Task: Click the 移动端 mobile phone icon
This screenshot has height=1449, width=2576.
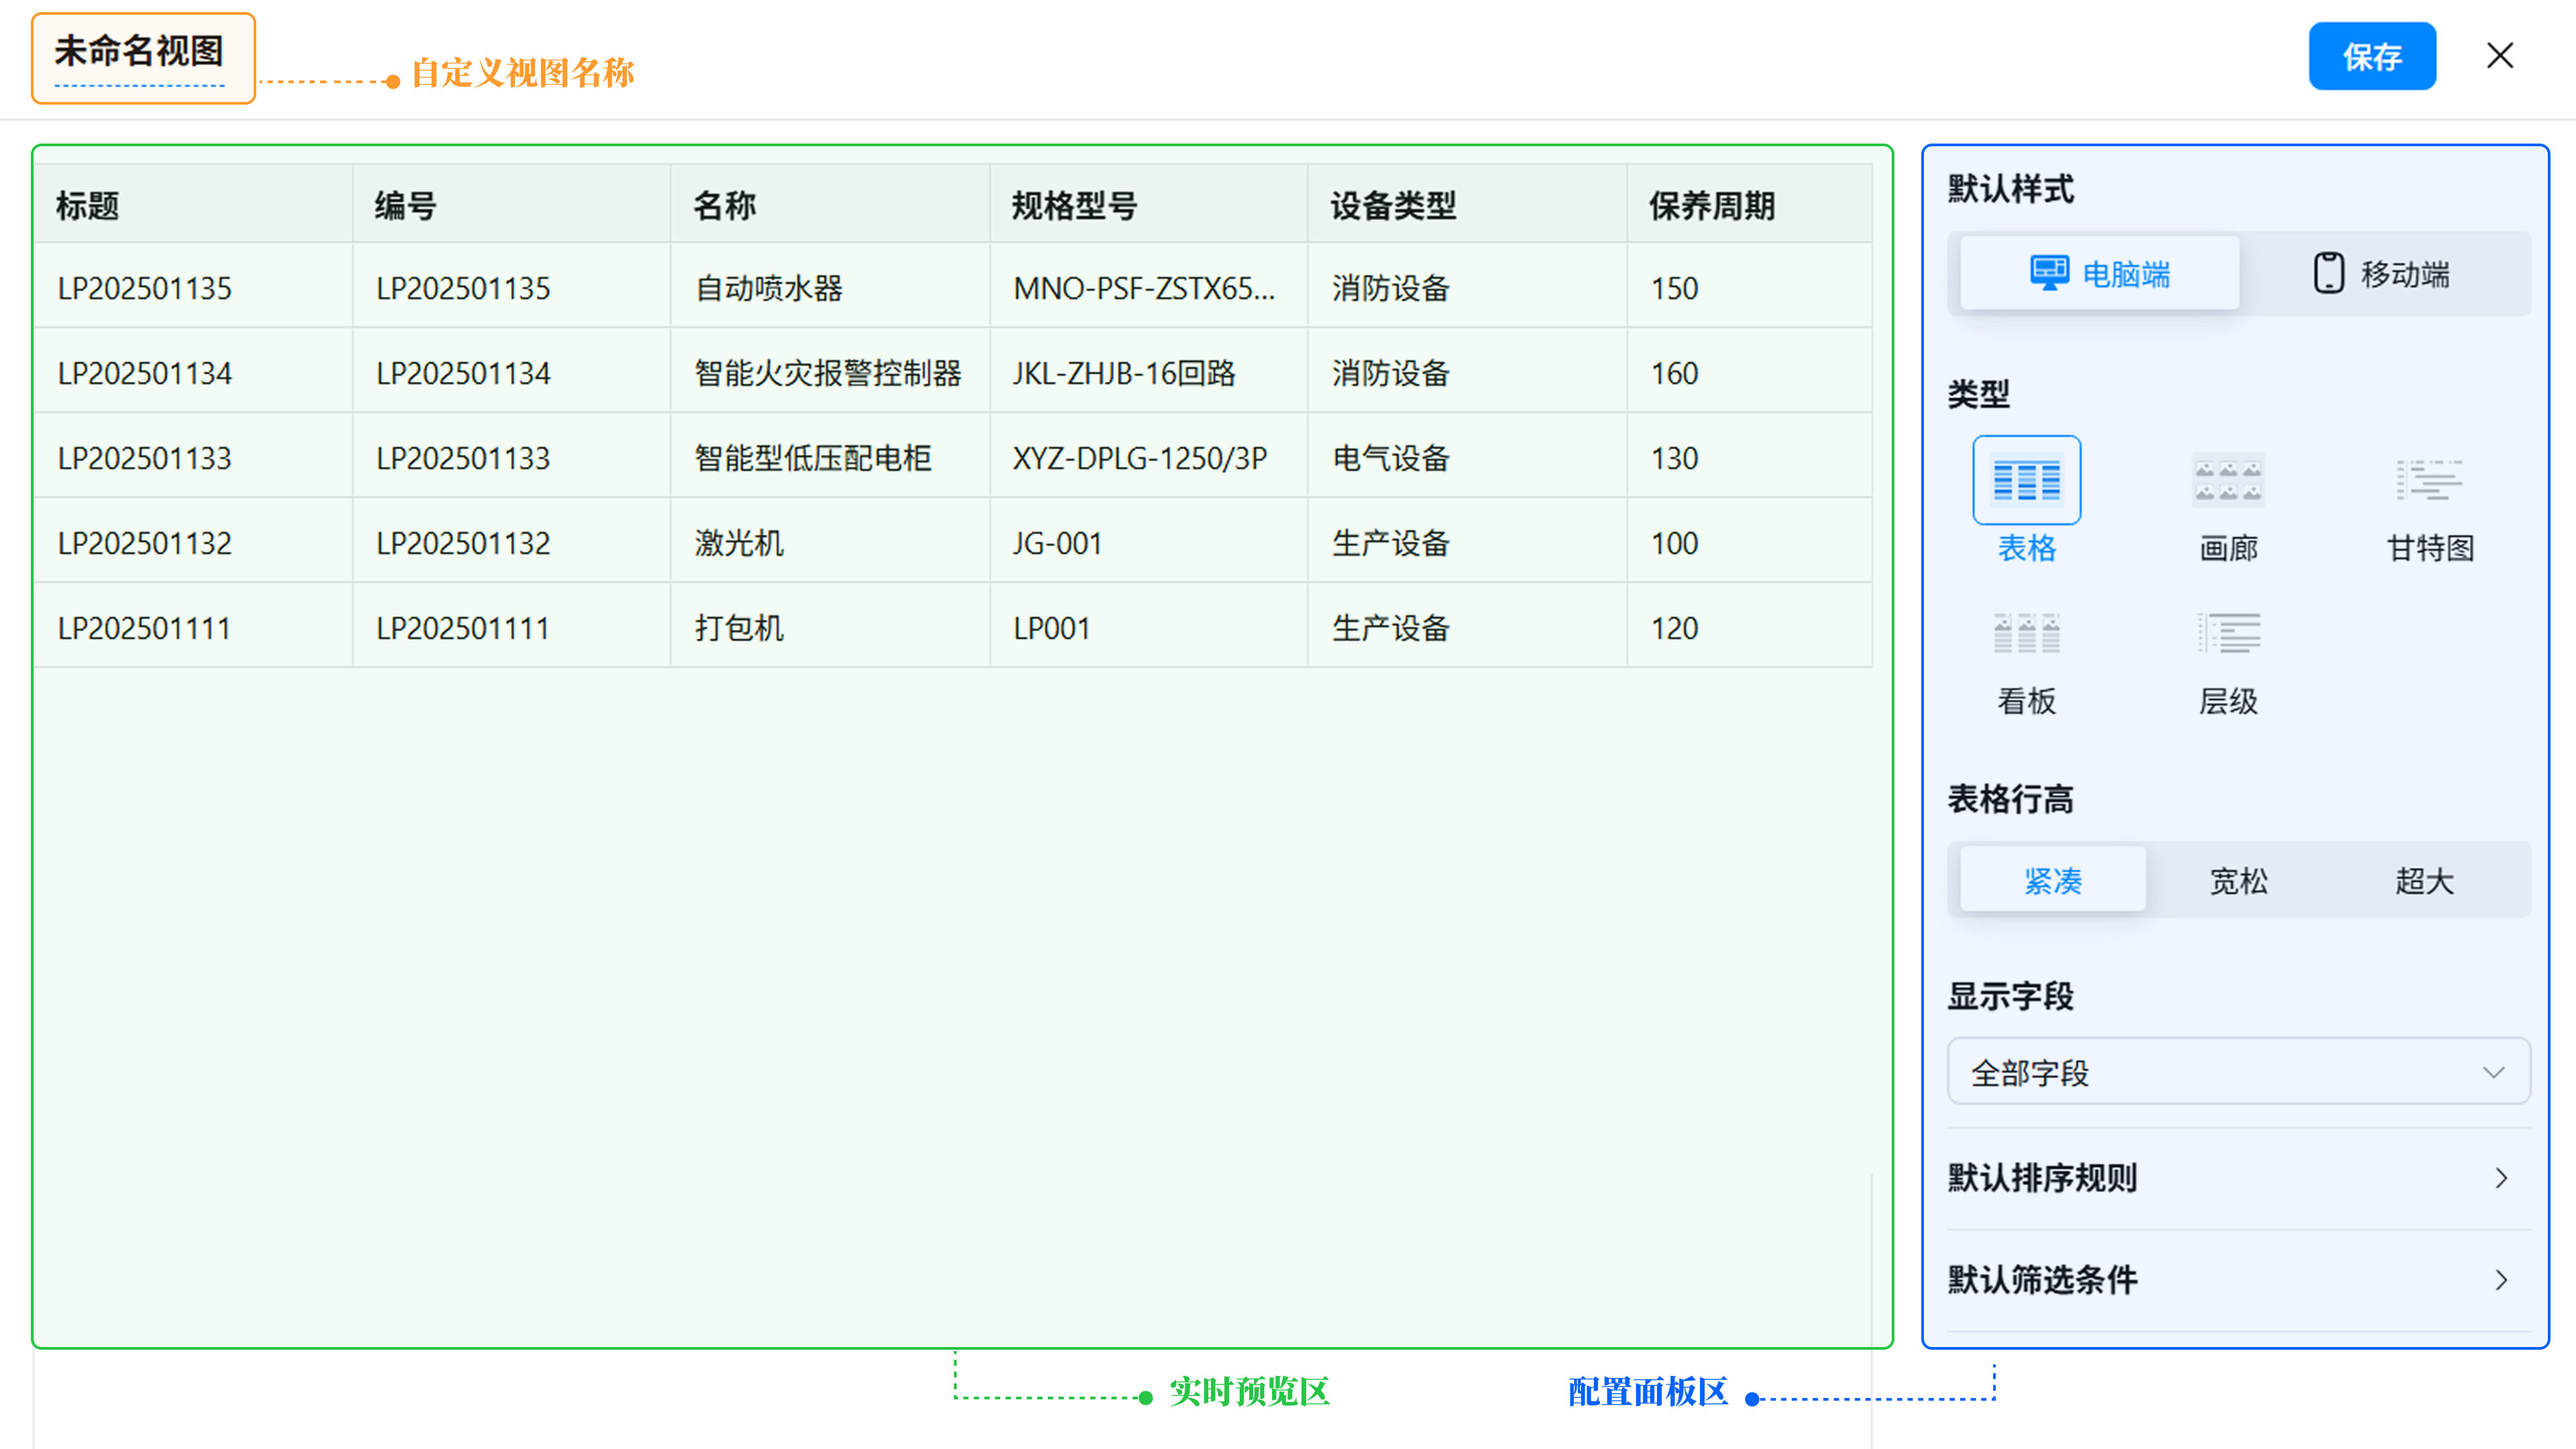Action: pos(2328,273)
